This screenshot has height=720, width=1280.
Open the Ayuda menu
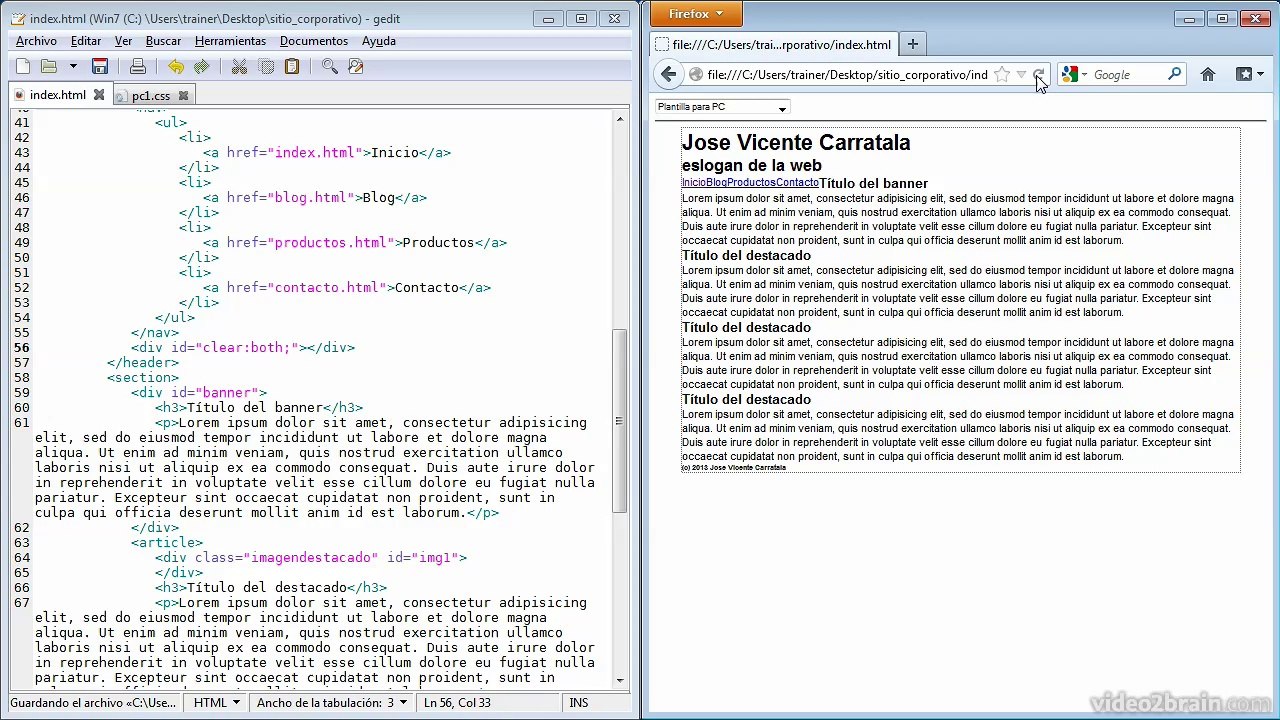tap(379, 41)
